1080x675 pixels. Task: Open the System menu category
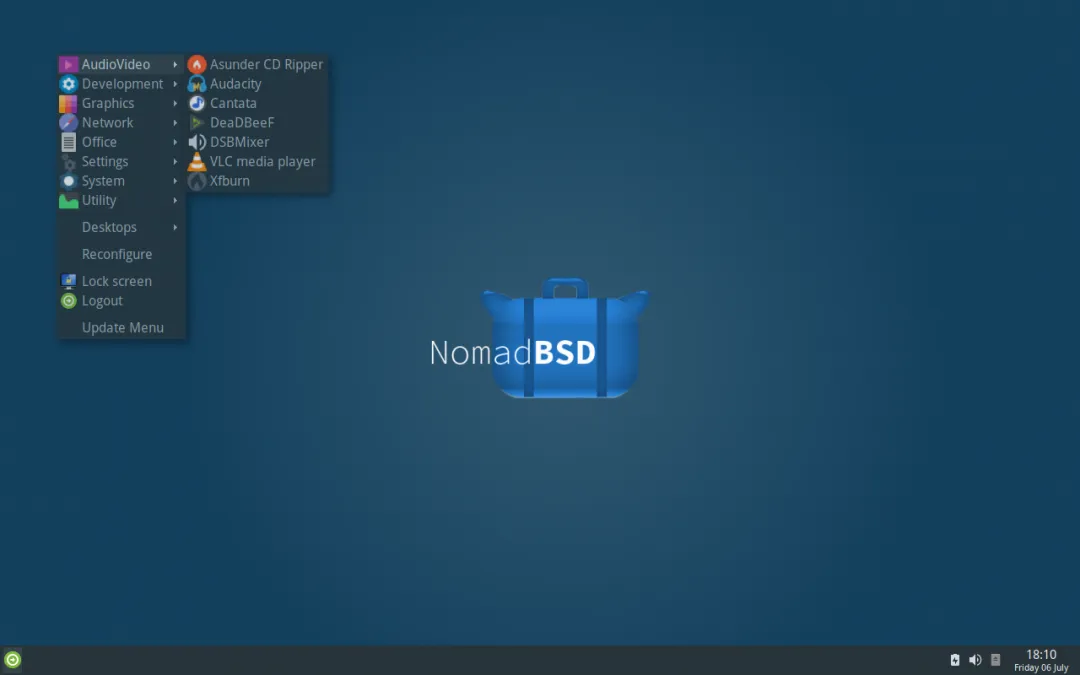click(x=121, y=181)
